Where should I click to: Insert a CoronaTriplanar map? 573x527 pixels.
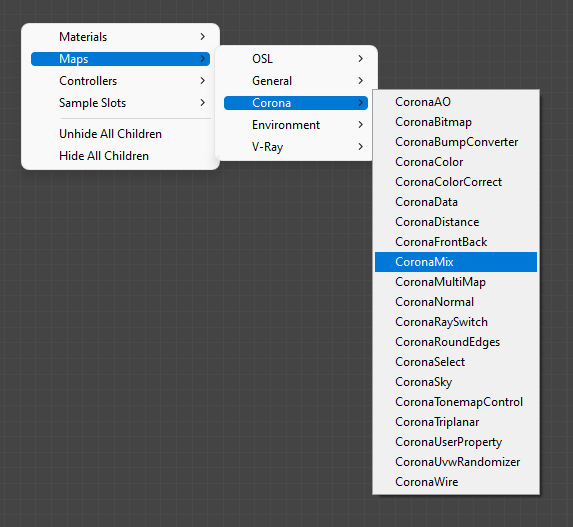[456, 422]
